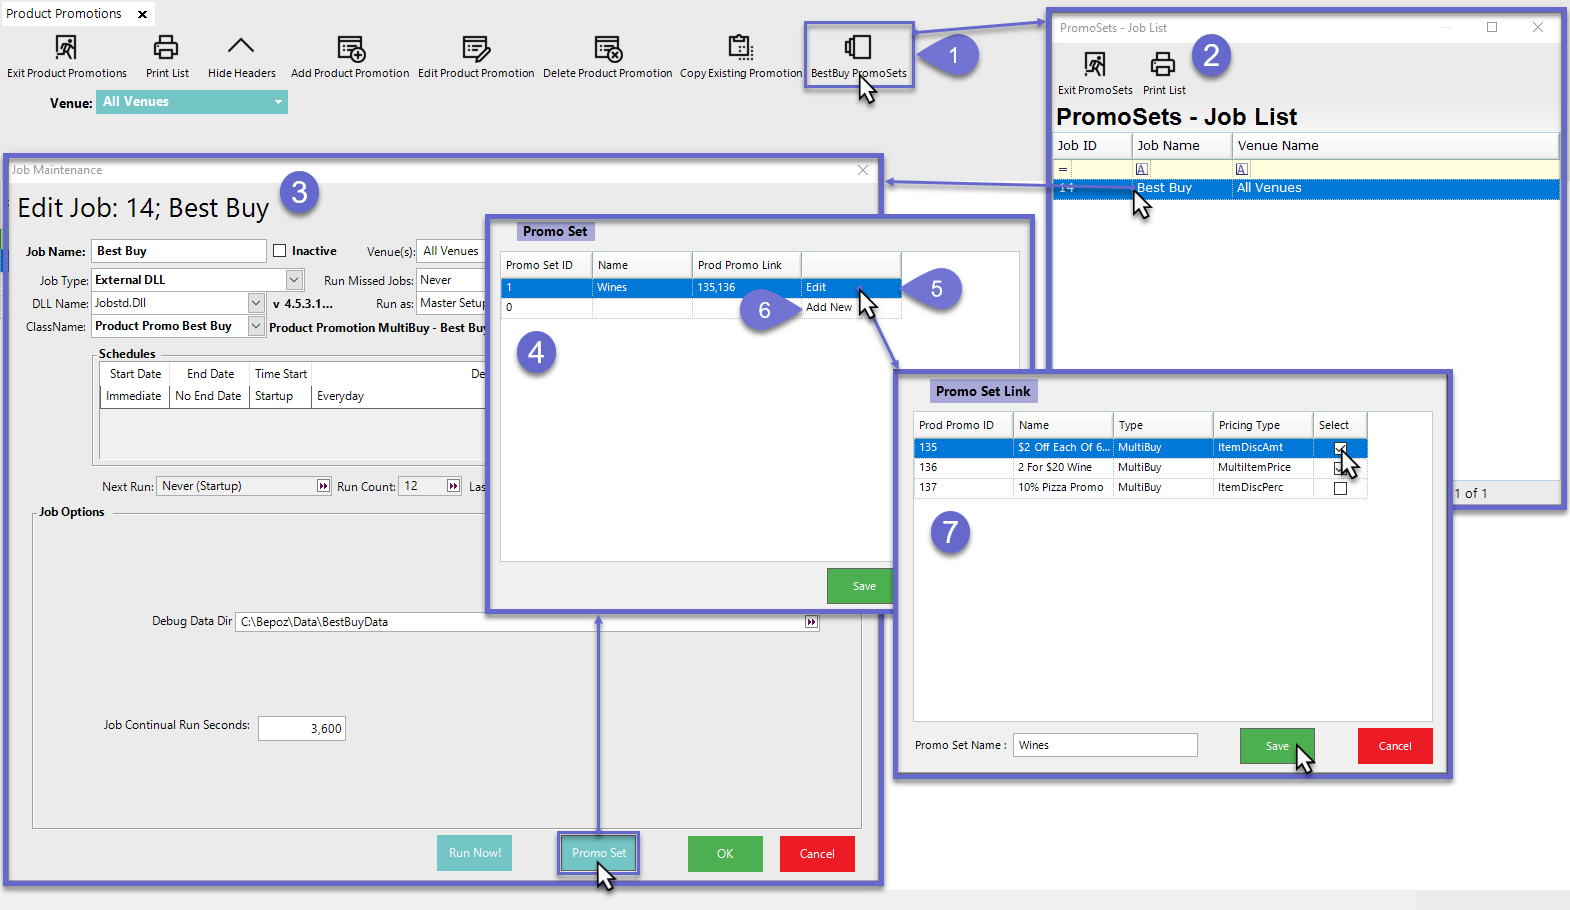The width and height of the screenshot is (1570, 910).
Task: Open BestBuy PromoSets from toolbar
Action: pyautogui.click(x=858, y=56)
